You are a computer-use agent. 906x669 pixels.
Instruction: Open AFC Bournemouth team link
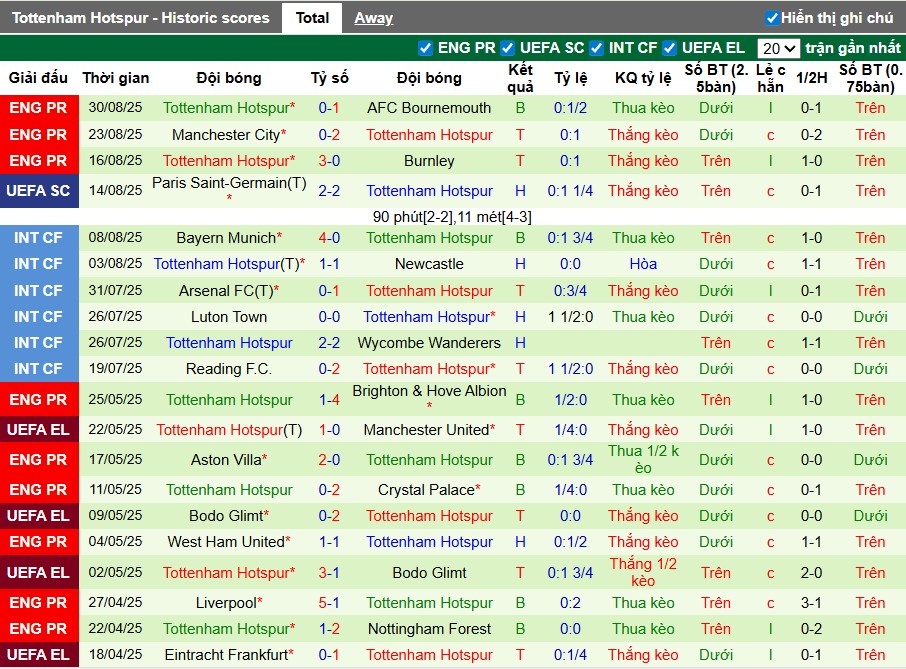(x=429, y=108)
